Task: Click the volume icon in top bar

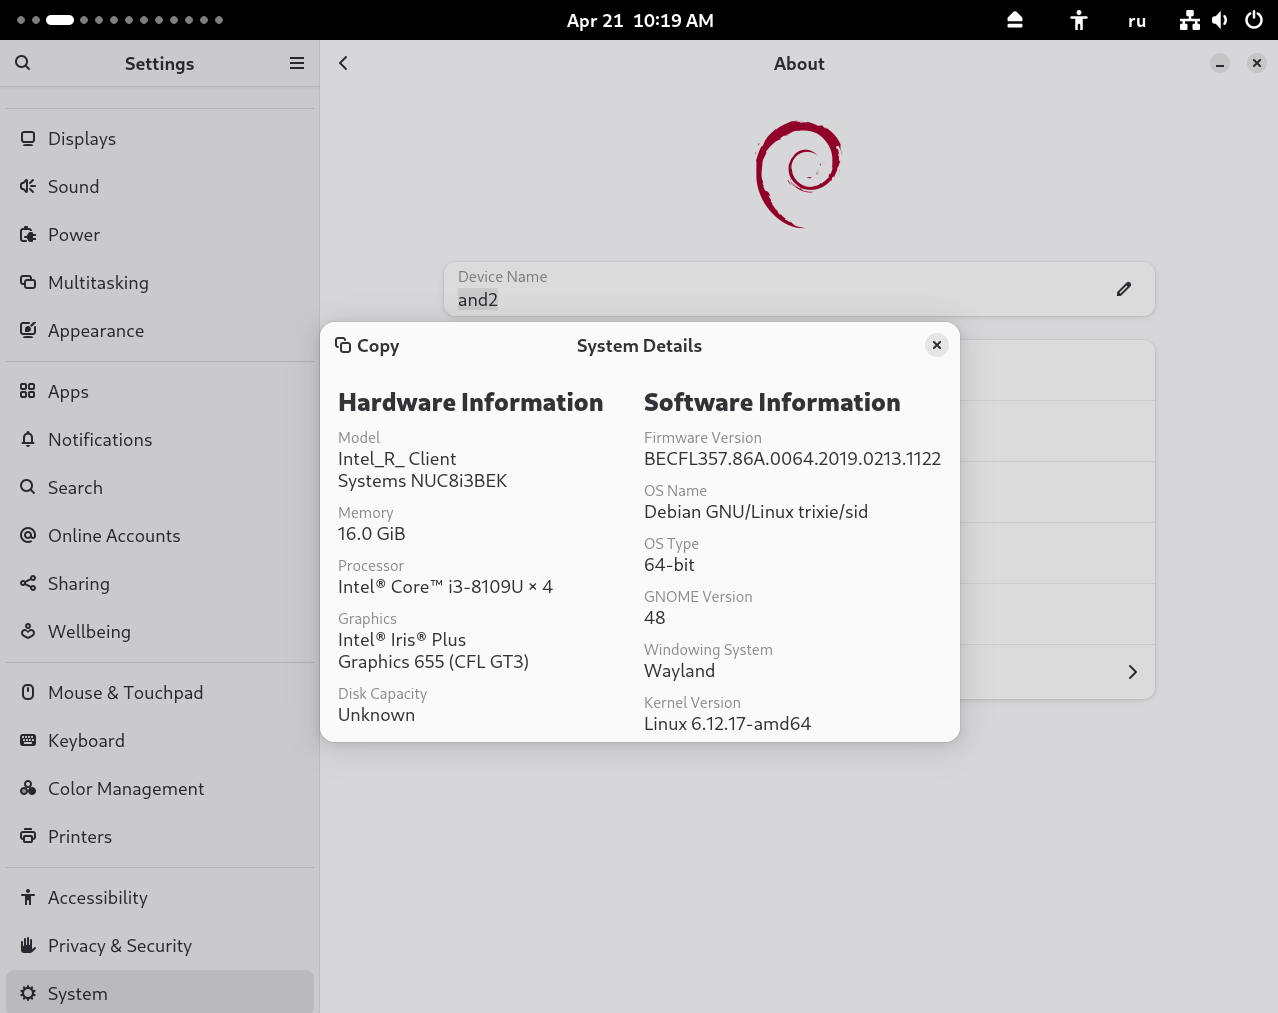Action: (x=1220, y=20)
